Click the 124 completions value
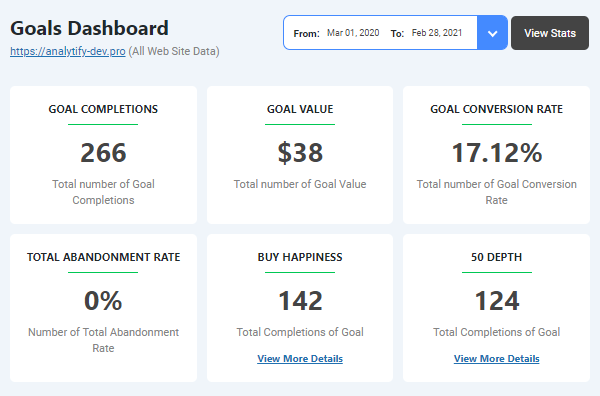Screen dimensions: 600x396 (497, 300)
